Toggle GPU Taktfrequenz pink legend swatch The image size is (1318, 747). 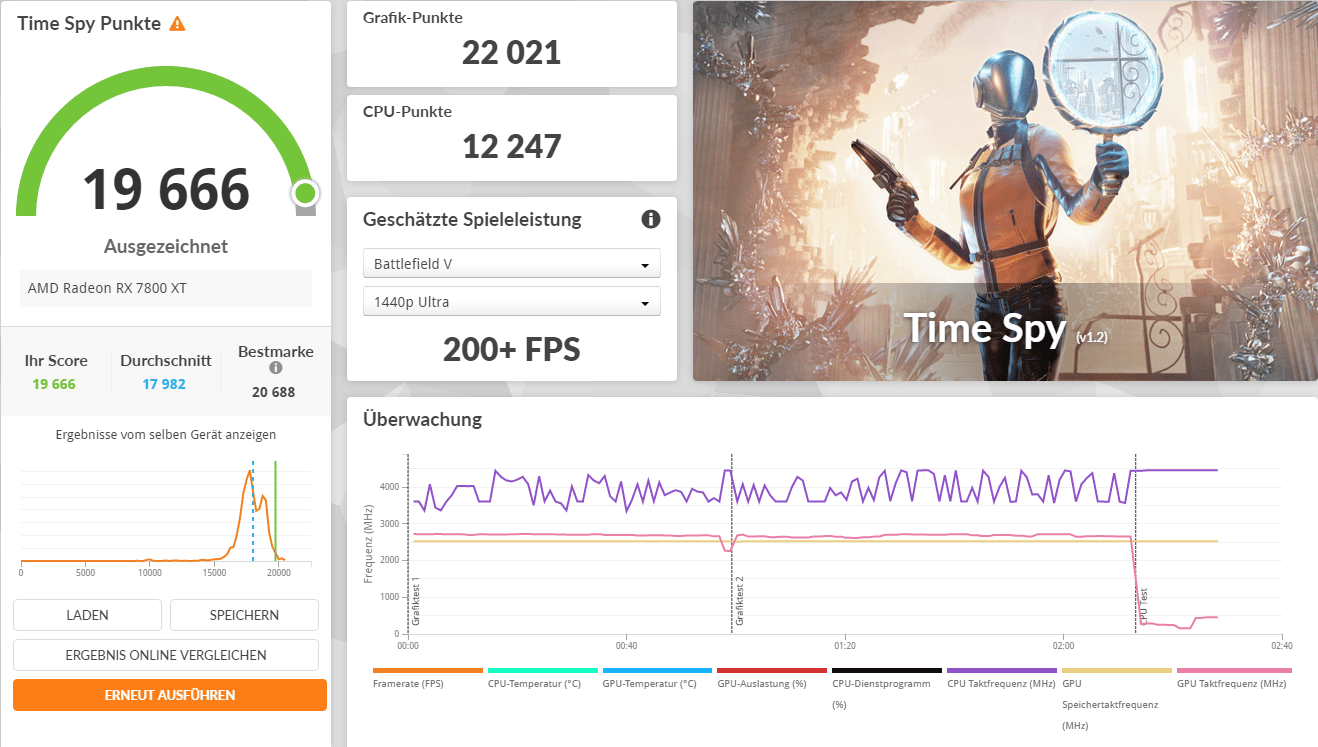[x=1234, y=670]
